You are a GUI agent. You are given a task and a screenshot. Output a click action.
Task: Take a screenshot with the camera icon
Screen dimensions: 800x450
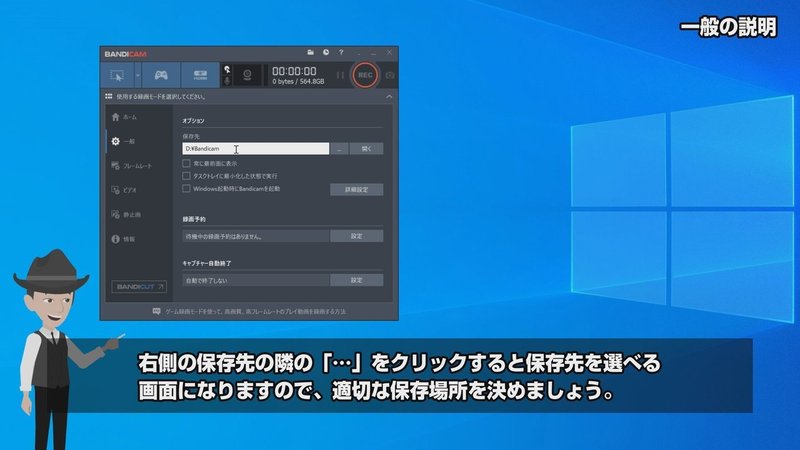tap(390, 76)
